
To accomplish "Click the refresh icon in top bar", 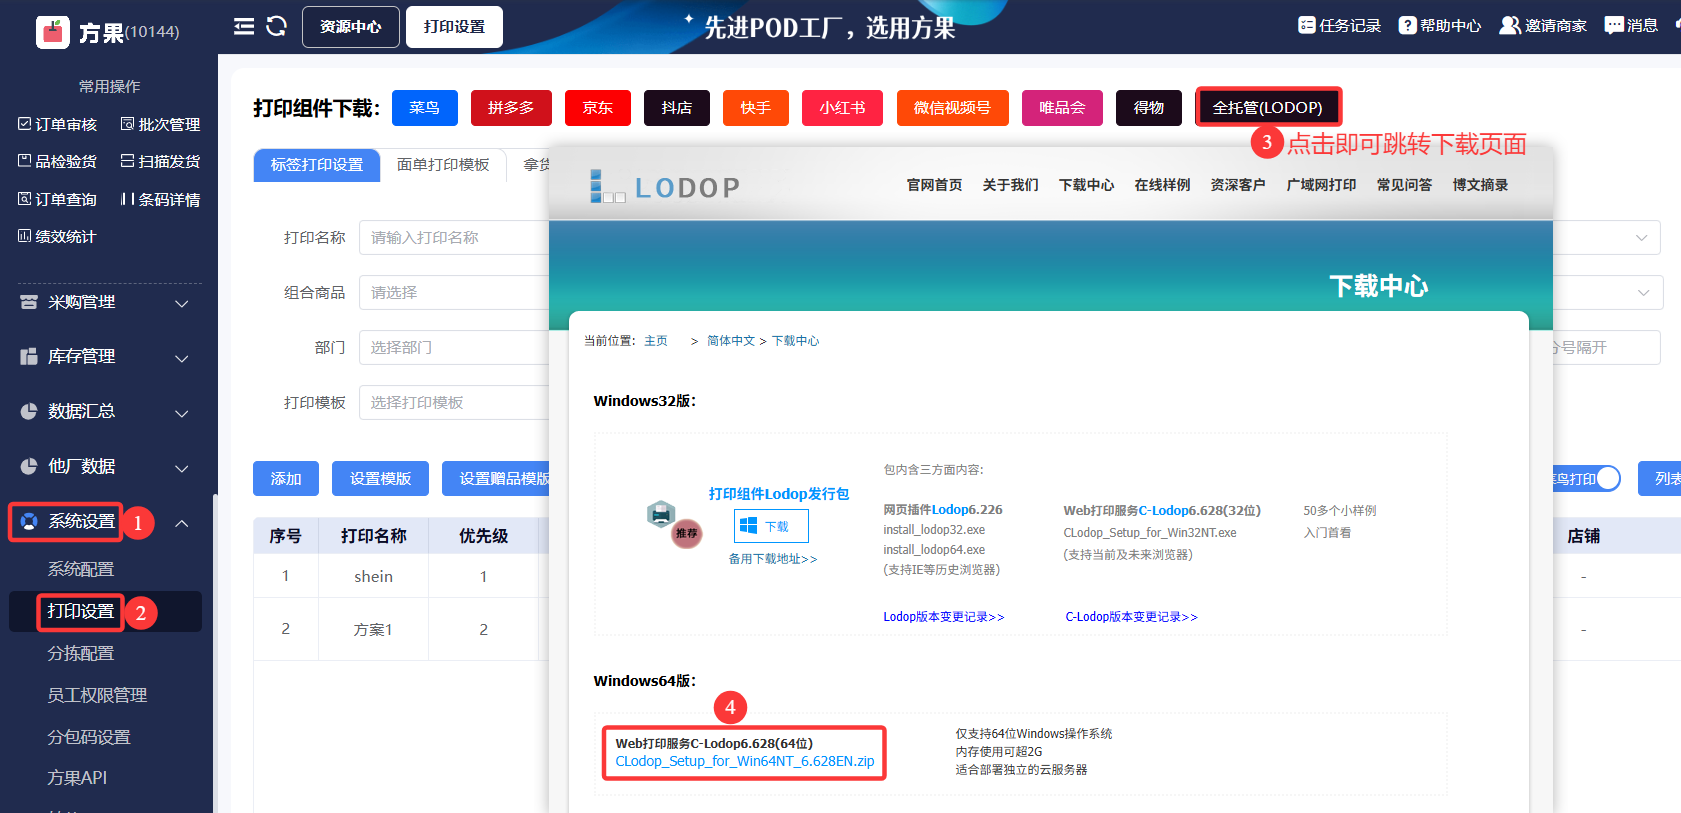I will 277,27.
